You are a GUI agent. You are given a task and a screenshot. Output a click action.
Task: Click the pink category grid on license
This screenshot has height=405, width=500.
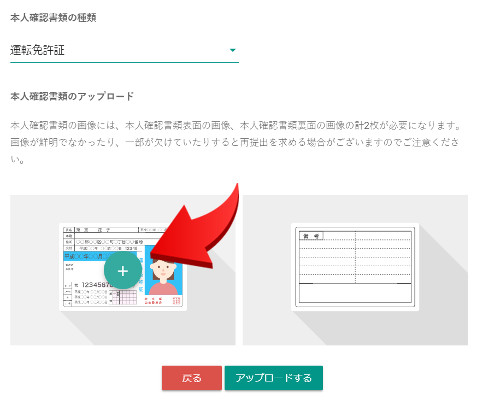tap(123, 297)
